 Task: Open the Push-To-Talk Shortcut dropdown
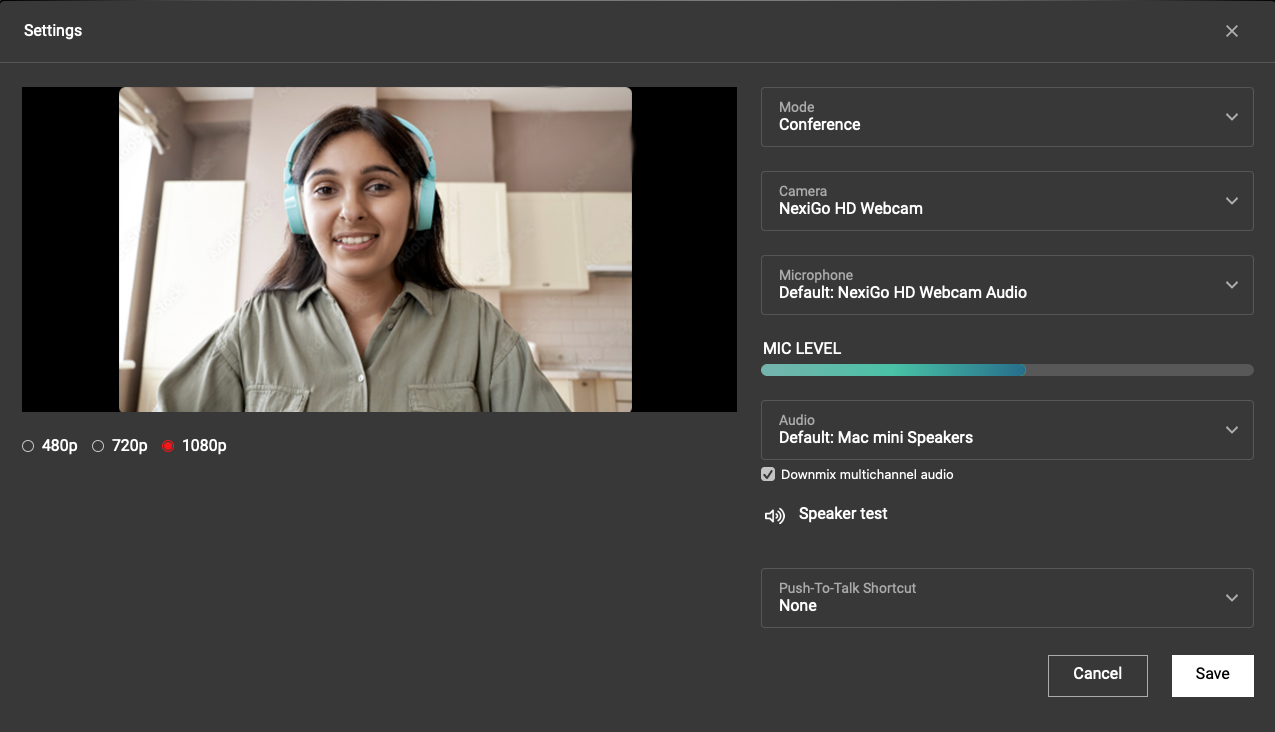pyautogui.click(x=1007, y=598)
